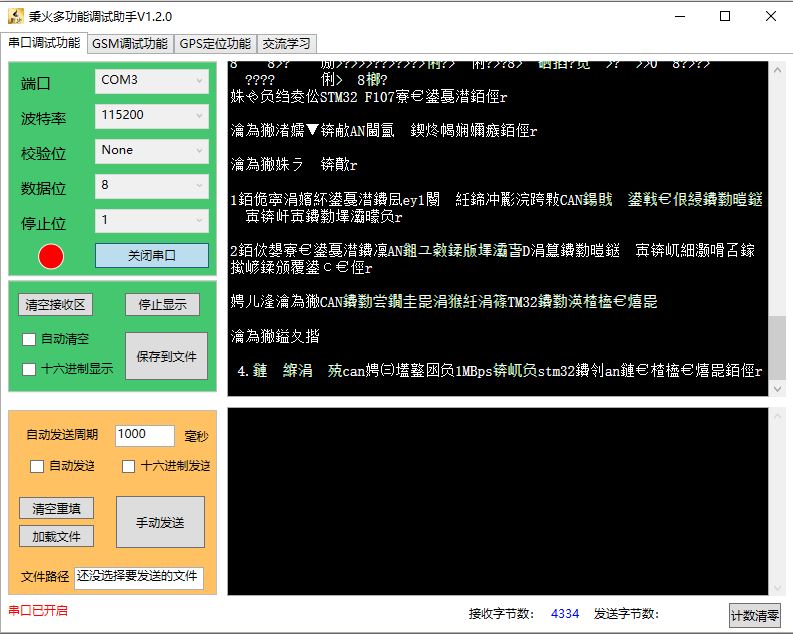Click the app logo icon in title bar
793x634 pixels.
coord(15,16)
